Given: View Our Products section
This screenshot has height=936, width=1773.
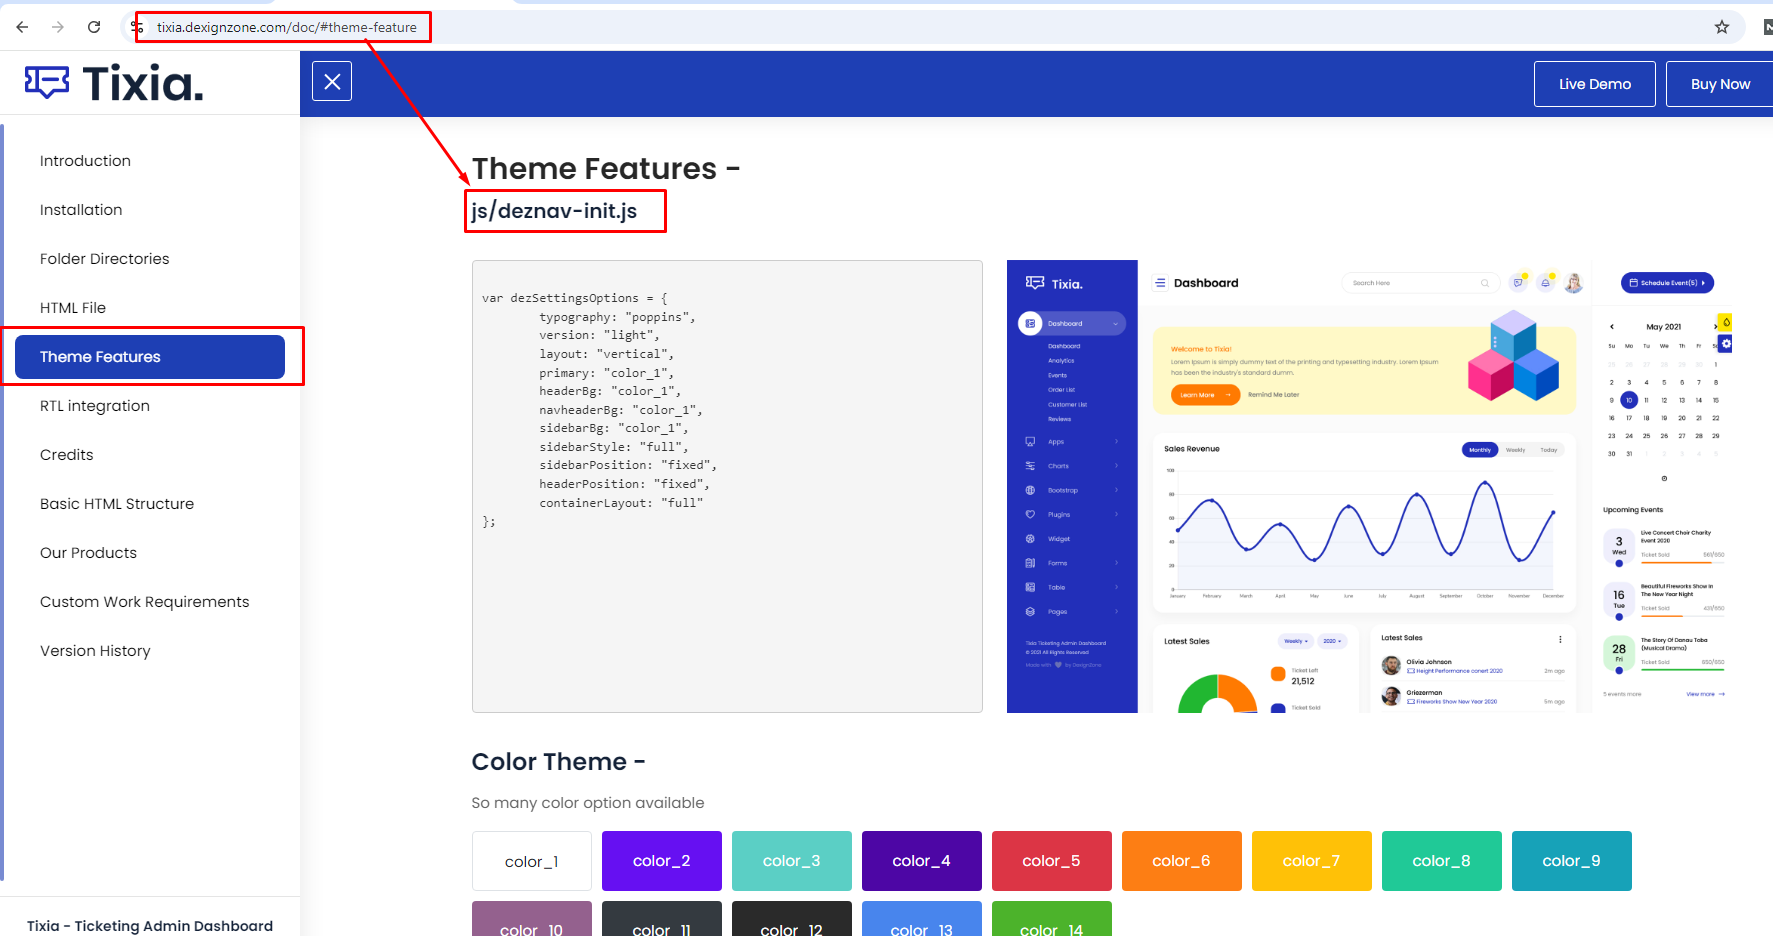Looking at the screenshot, I should [88, 553].
